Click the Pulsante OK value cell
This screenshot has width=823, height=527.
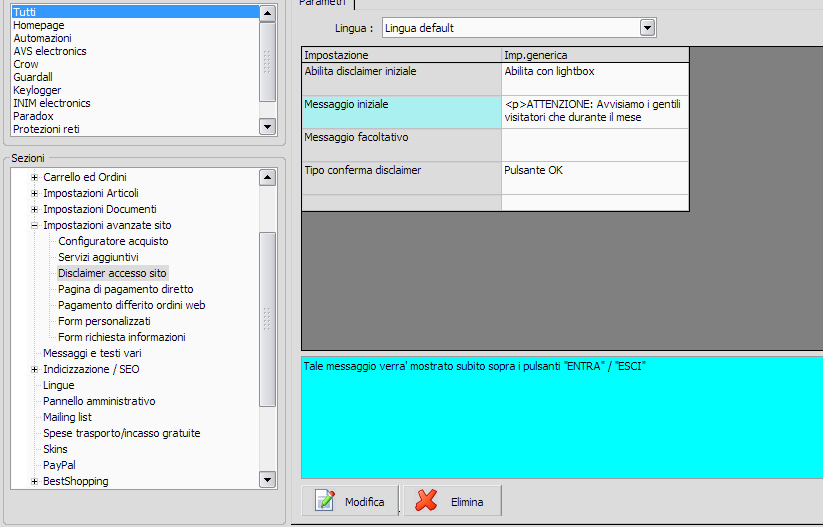tap(595, 178)
